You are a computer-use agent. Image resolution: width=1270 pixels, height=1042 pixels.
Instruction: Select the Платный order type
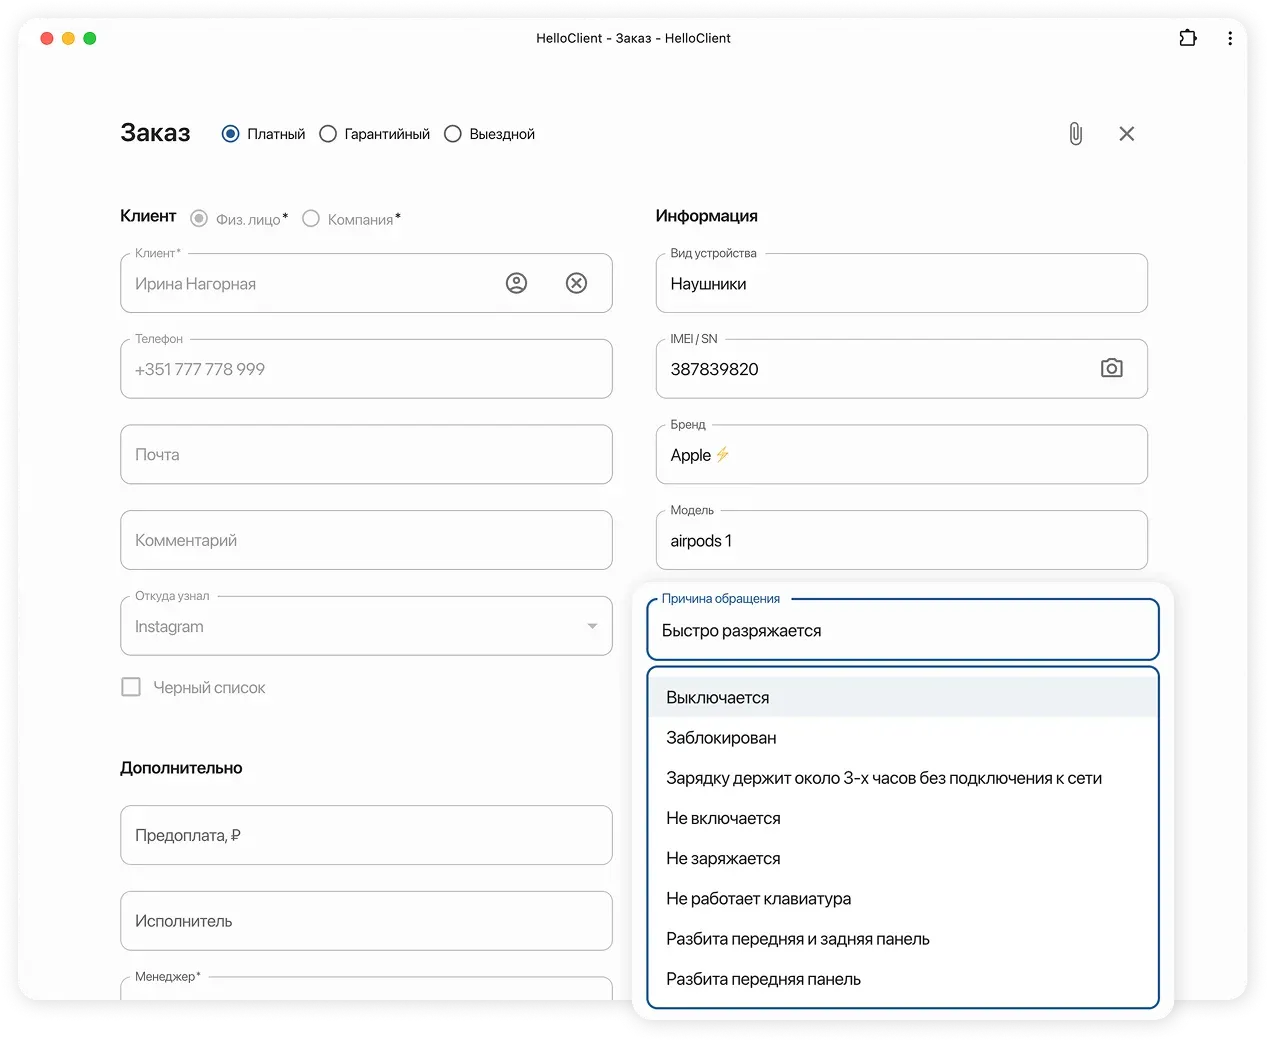[231, 134]
